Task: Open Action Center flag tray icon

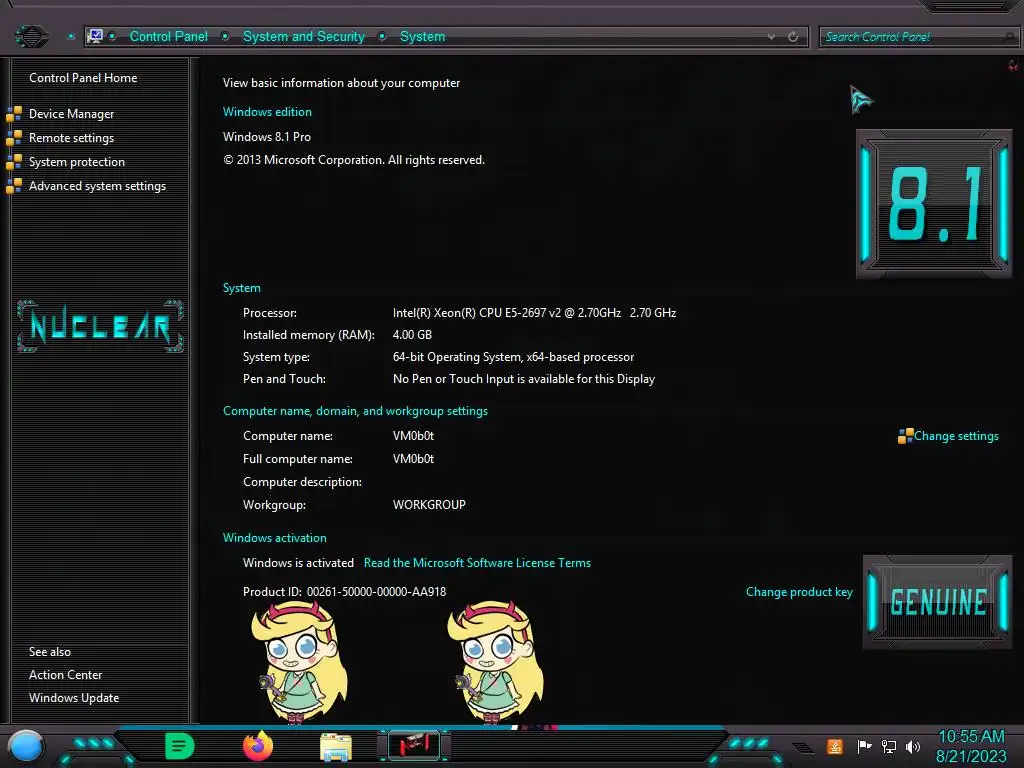Action: (864, 746)
